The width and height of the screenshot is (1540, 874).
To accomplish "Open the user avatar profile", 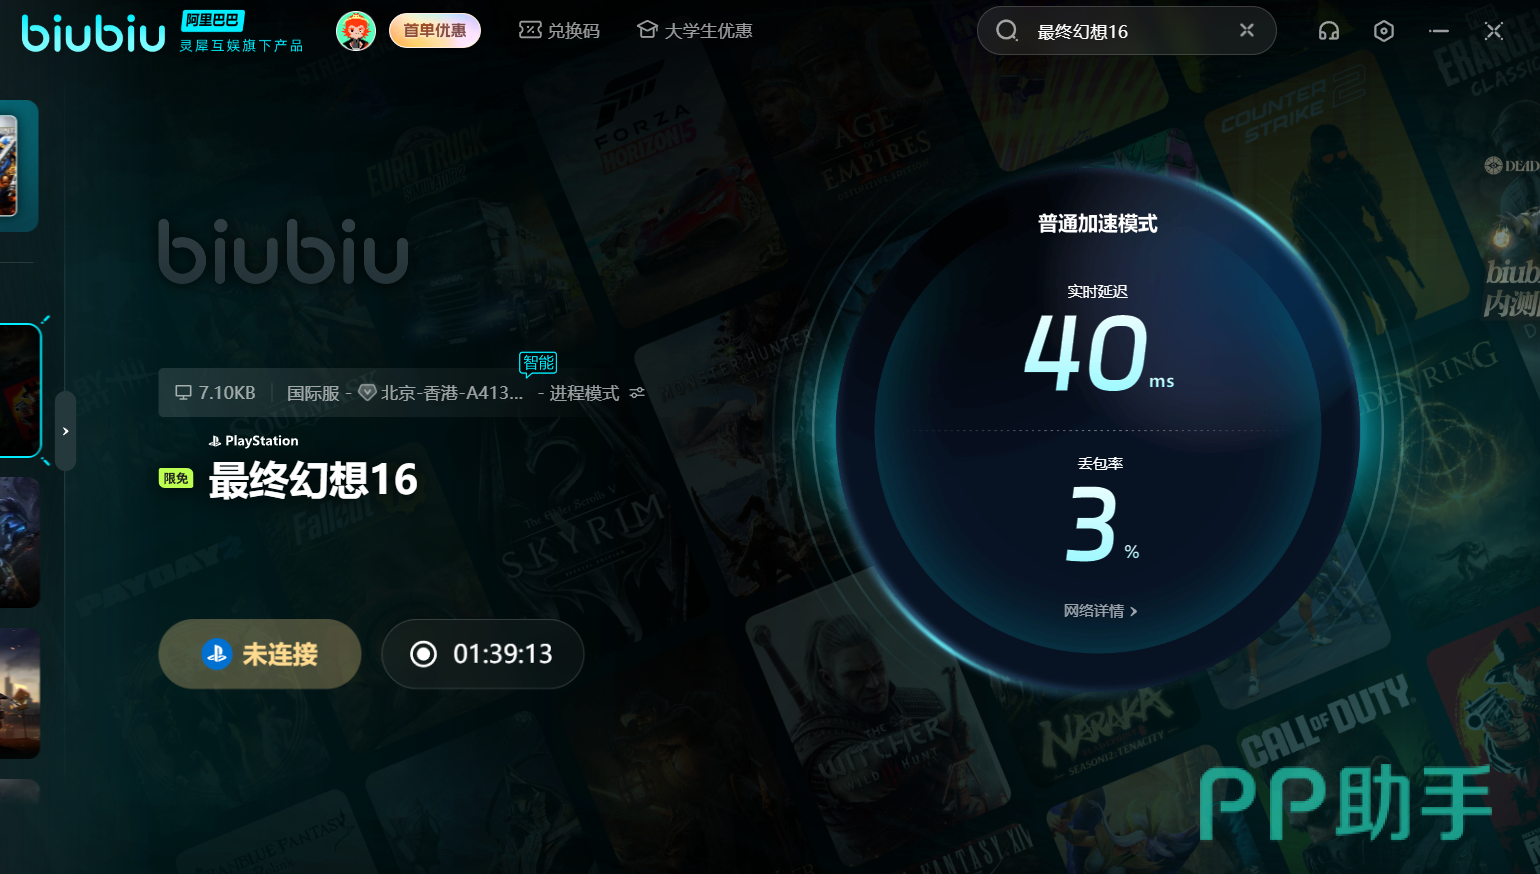I will click(355, 31).
